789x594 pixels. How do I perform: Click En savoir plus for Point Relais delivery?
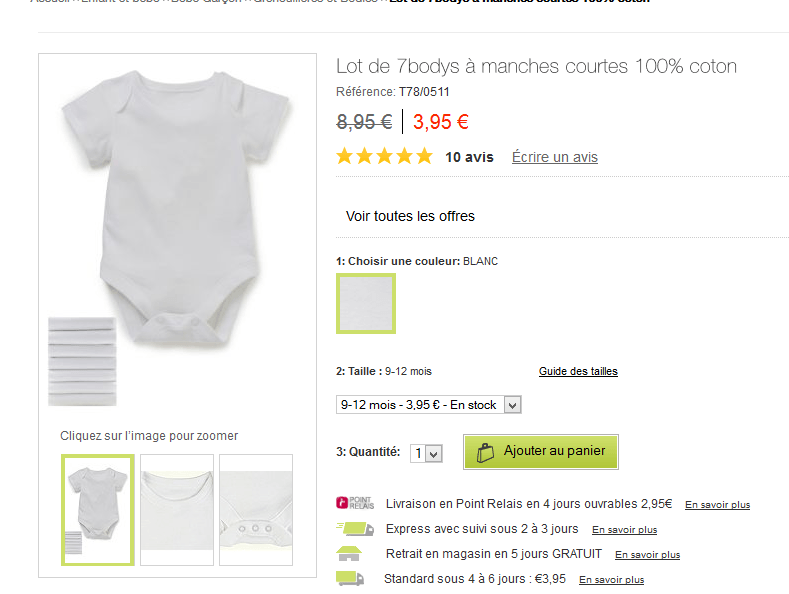pos(717,505)
